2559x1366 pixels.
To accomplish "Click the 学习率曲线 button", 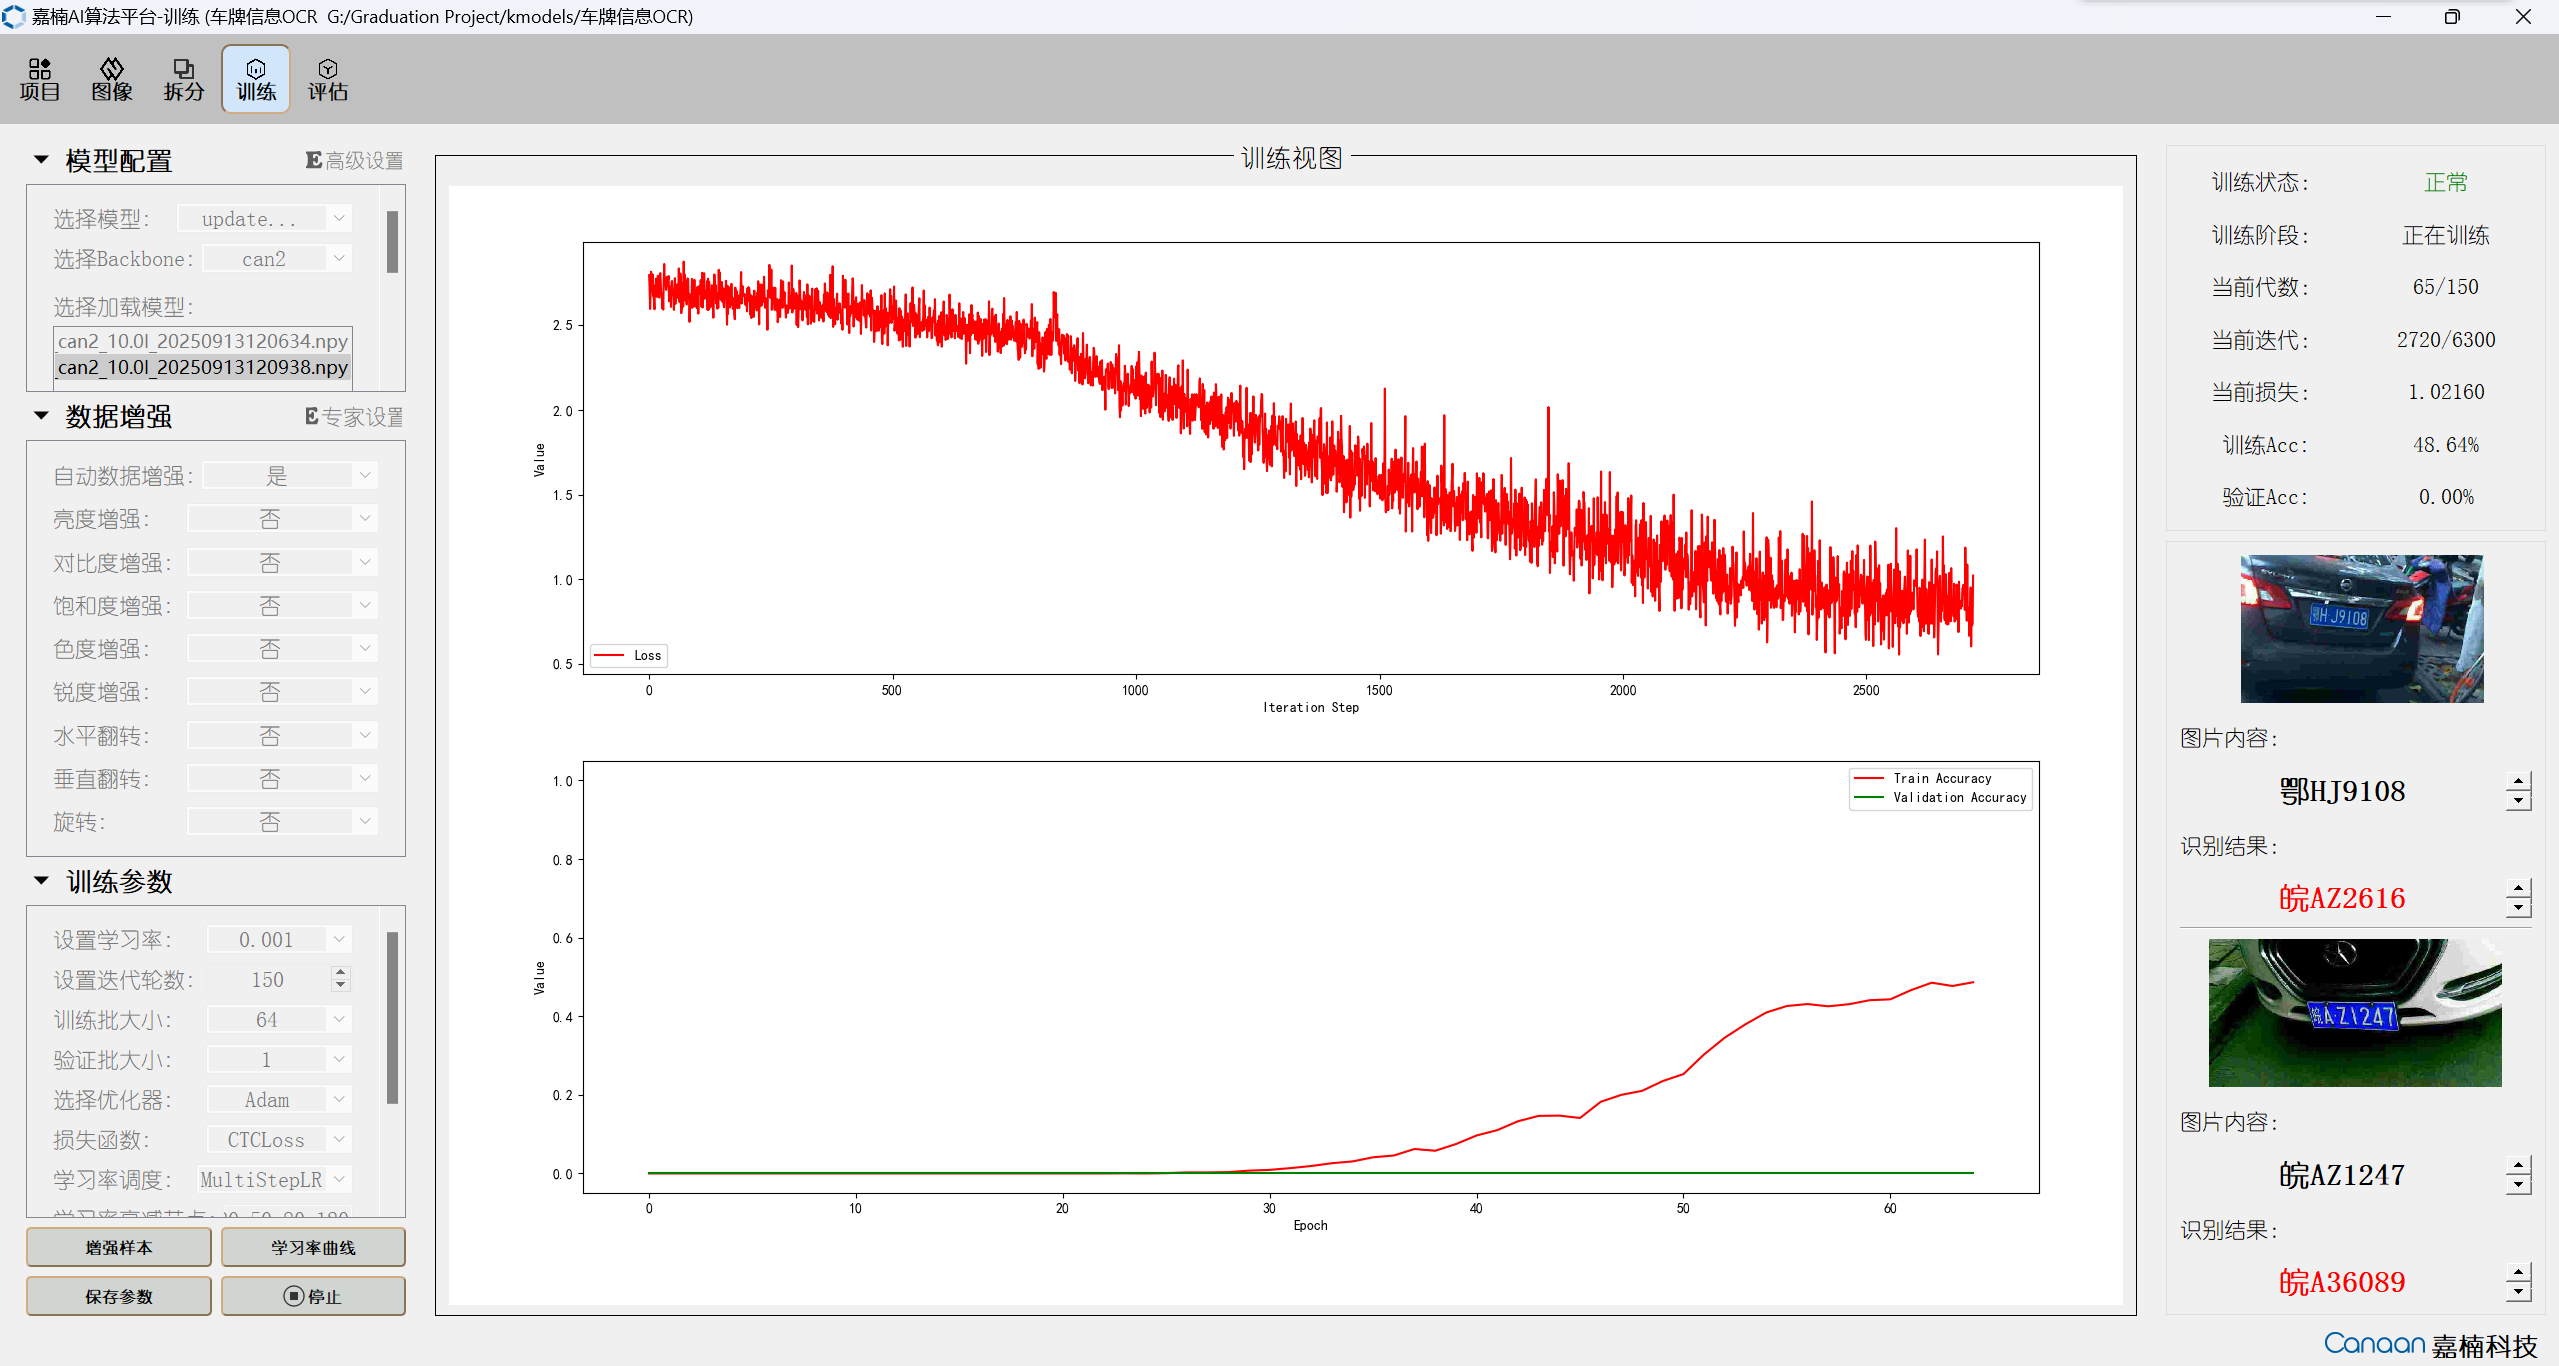I will tap(313, 1247).
